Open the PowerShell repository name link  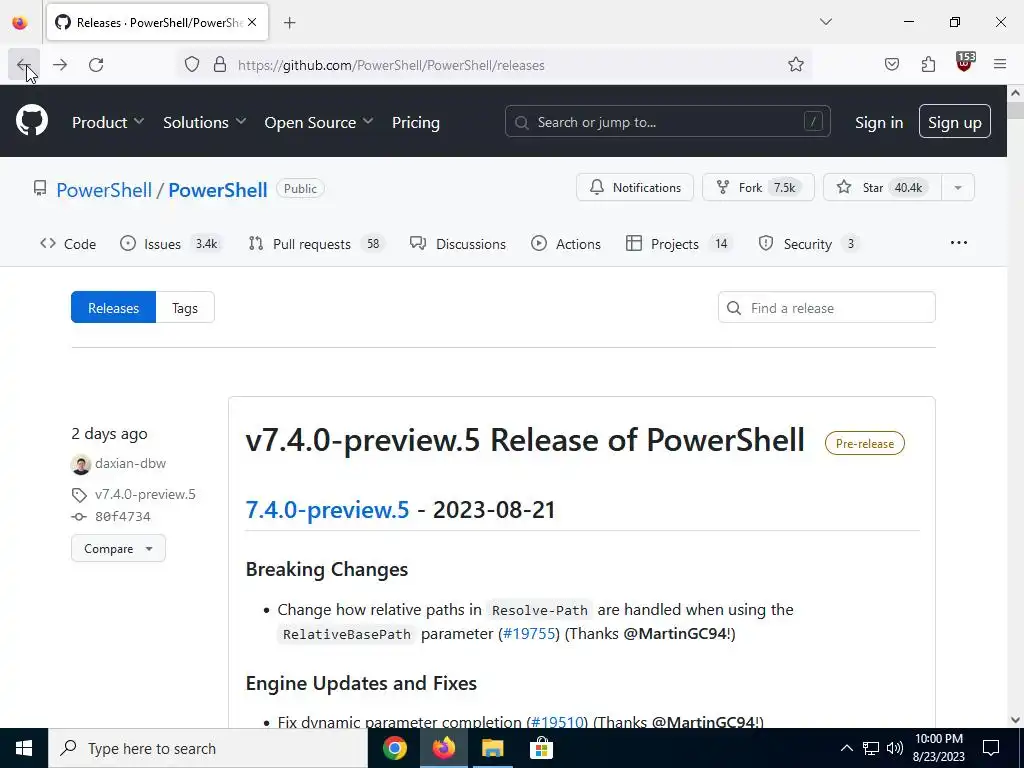pos(217,190)
